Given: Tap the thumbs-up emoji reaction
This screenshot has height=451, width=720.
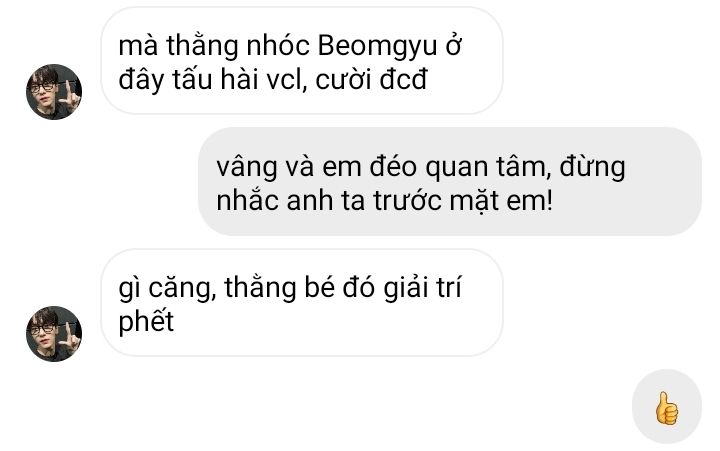Looking at the screenshot, I should coord(666,408).
